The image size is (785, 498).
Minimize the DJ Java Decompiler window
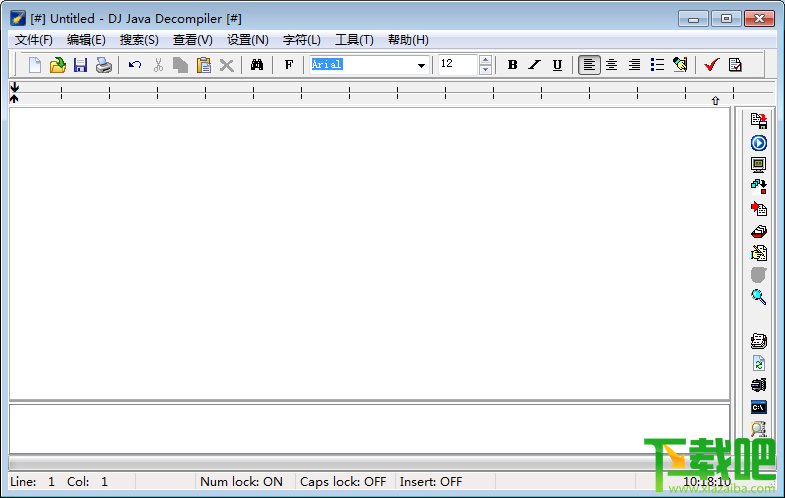point(693,19)
